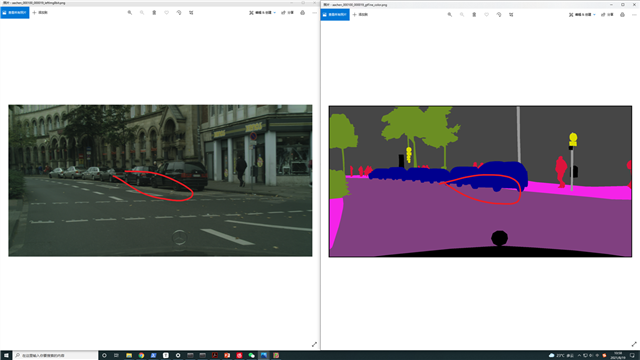This screenshot has height=360, width=640.
Task: Favorite the right segmentation image with the heart
Action: click(487, 15)
